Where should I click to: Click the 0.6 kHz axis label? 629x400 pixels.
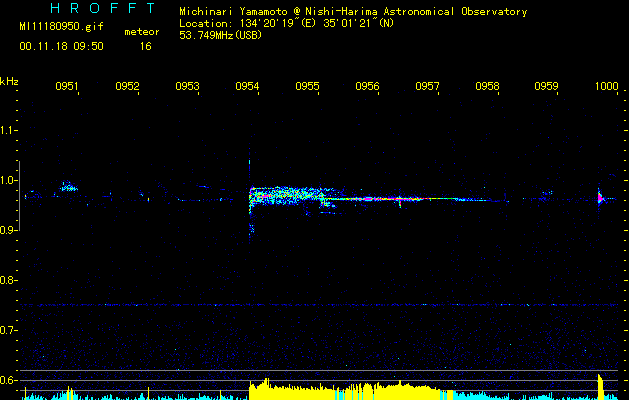(x=7, y=380)
